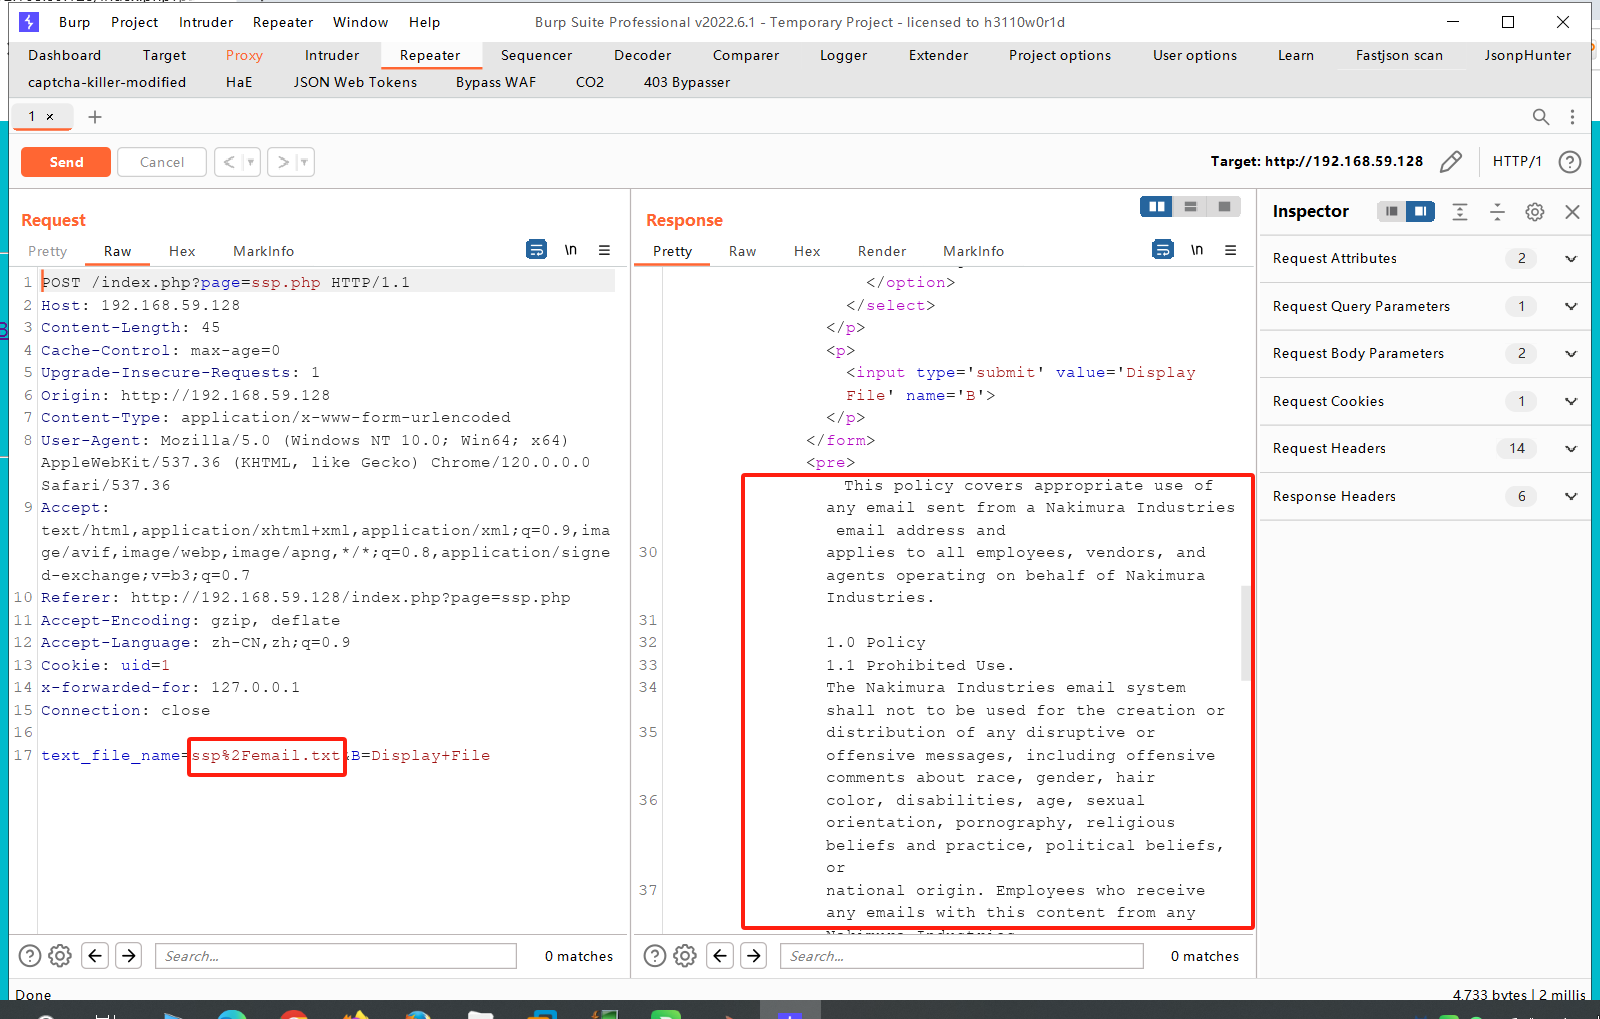Select the horizontal split layout view
The image size is (1600, 1019).
coord(1191,206)
